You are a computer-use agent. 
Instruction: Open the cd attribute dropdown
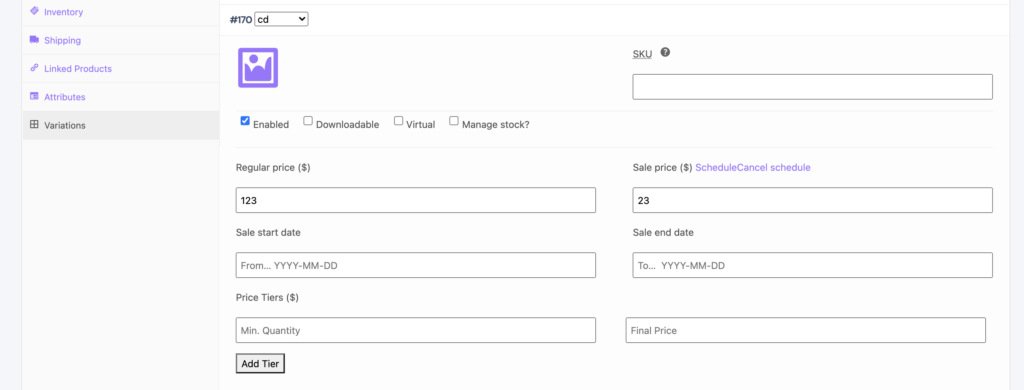tap(281, 20)
